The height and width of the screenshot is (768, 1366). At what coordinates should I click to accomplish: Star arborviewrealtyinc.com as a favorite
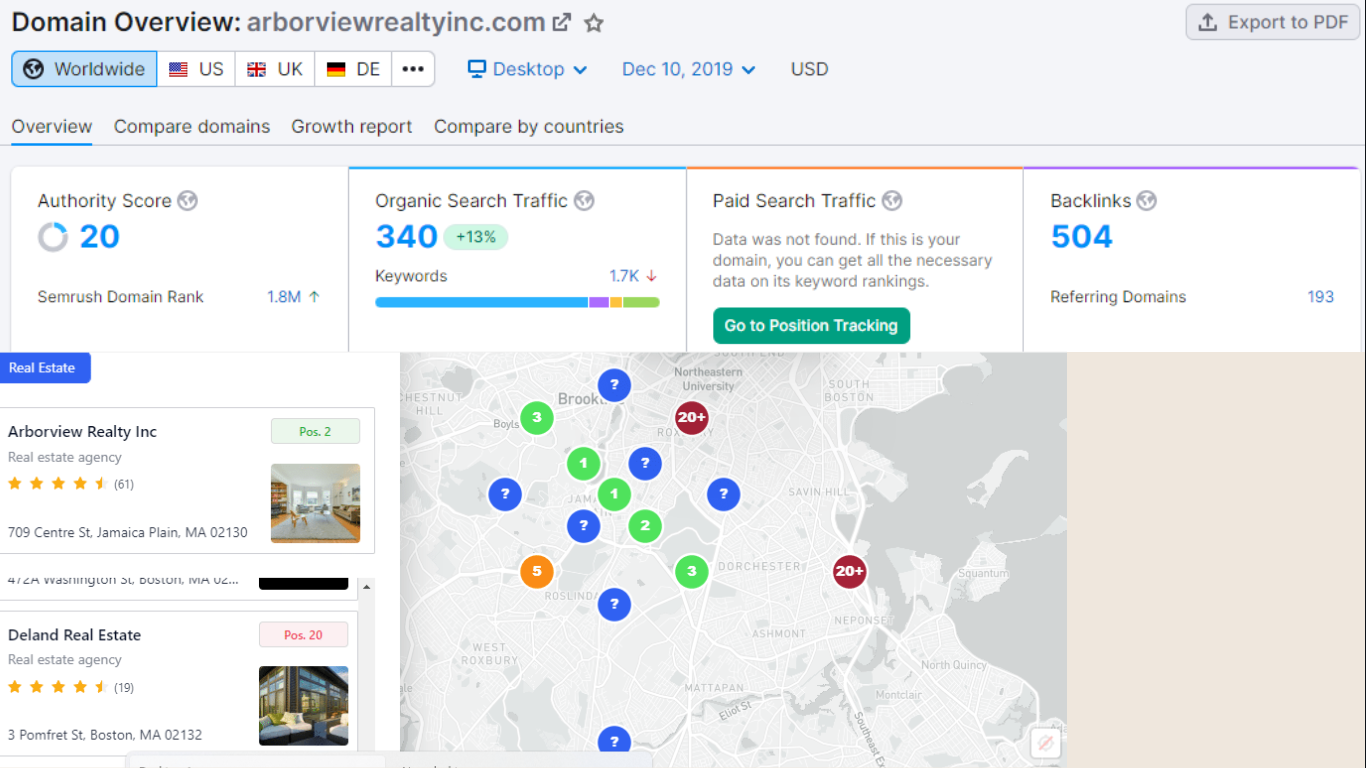pos(594,22)
